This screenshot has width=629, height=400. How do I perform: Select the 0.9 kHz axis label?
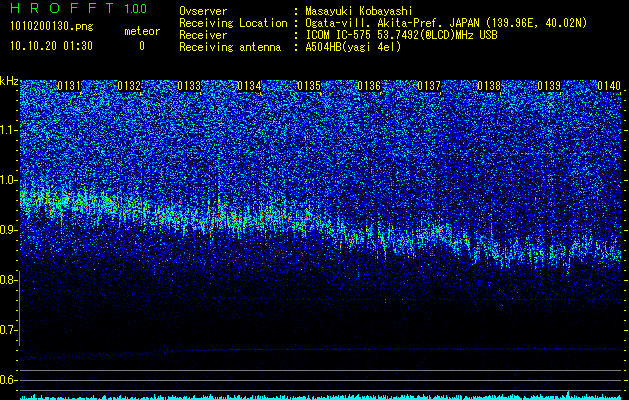point(10,230)
